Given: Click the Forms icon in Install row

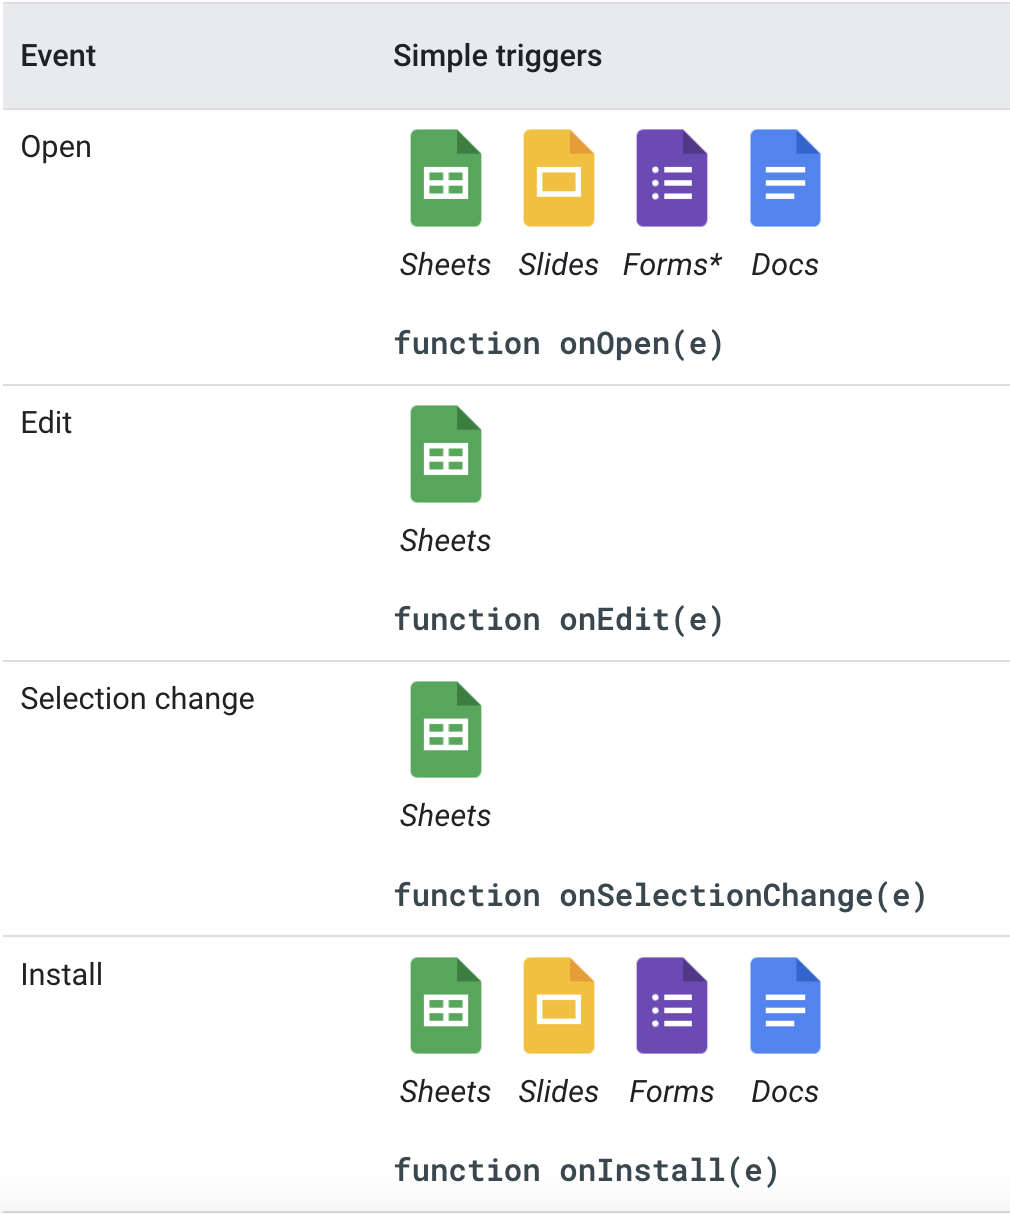Looking at the screenshot, I should 672,1006.
